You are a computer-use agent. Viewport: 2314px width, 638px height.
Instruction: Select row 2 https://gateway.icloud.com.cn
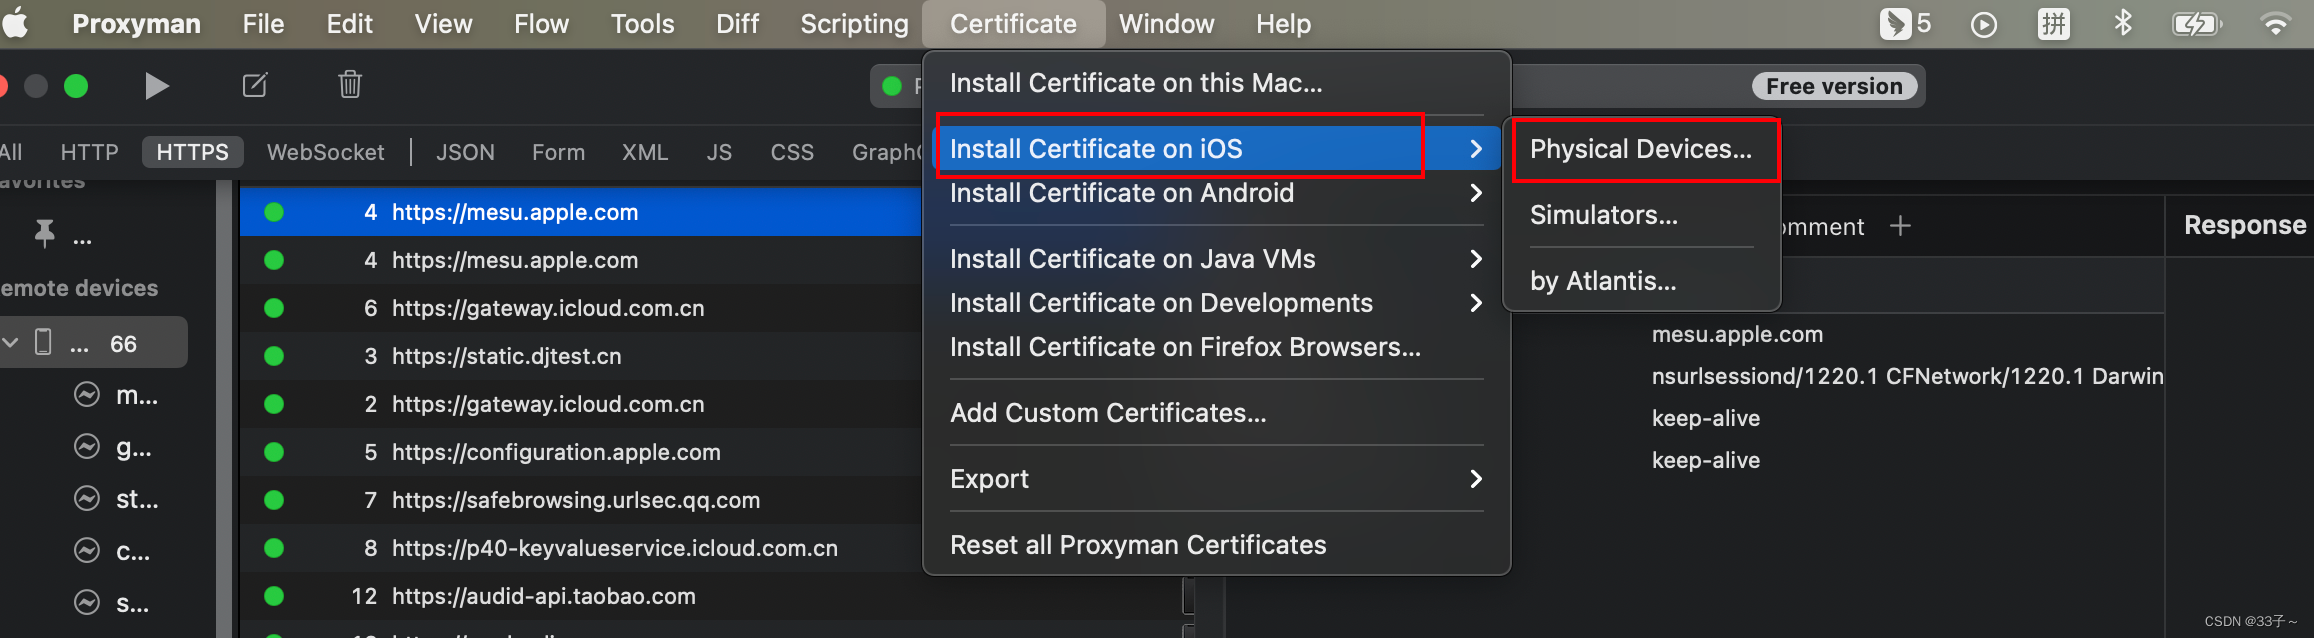coord(580,404)
